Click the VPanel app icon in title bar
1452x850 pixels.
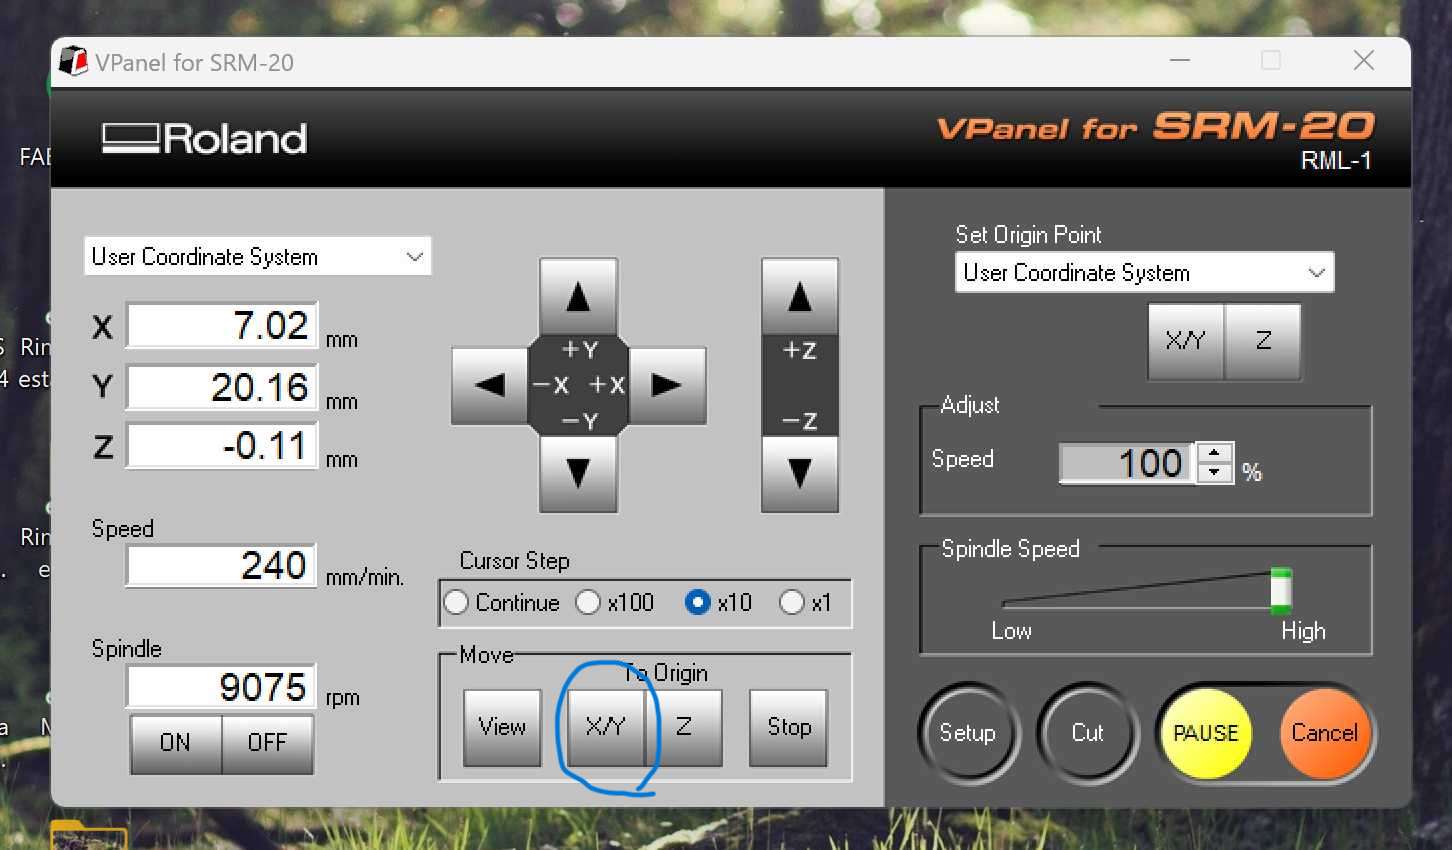pos(73,62)
